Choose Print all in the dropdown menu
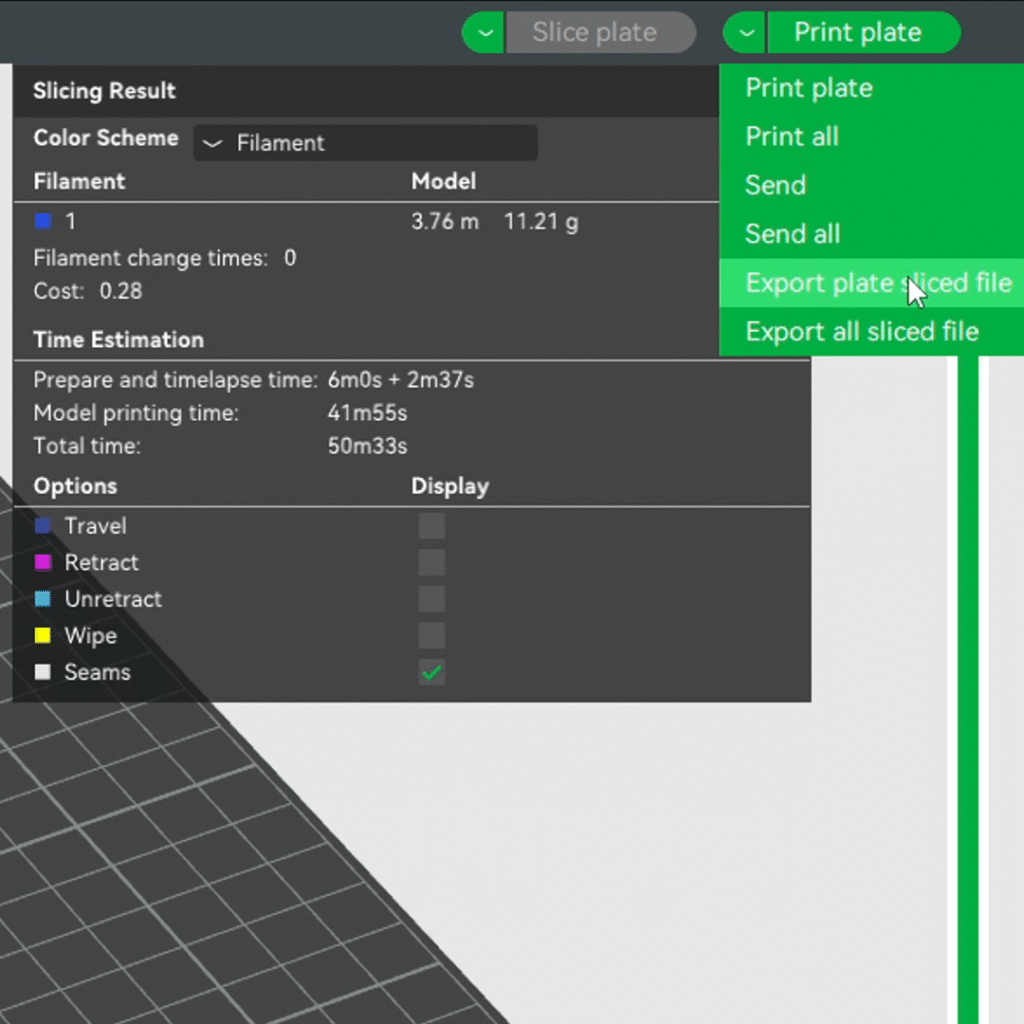The image size is (1024, 1024). [791, 137]
